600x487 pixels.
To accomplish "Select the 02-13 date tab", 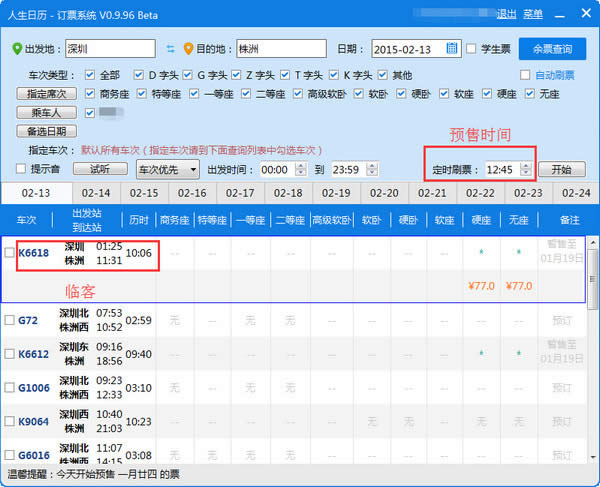I will click(36, 193).
